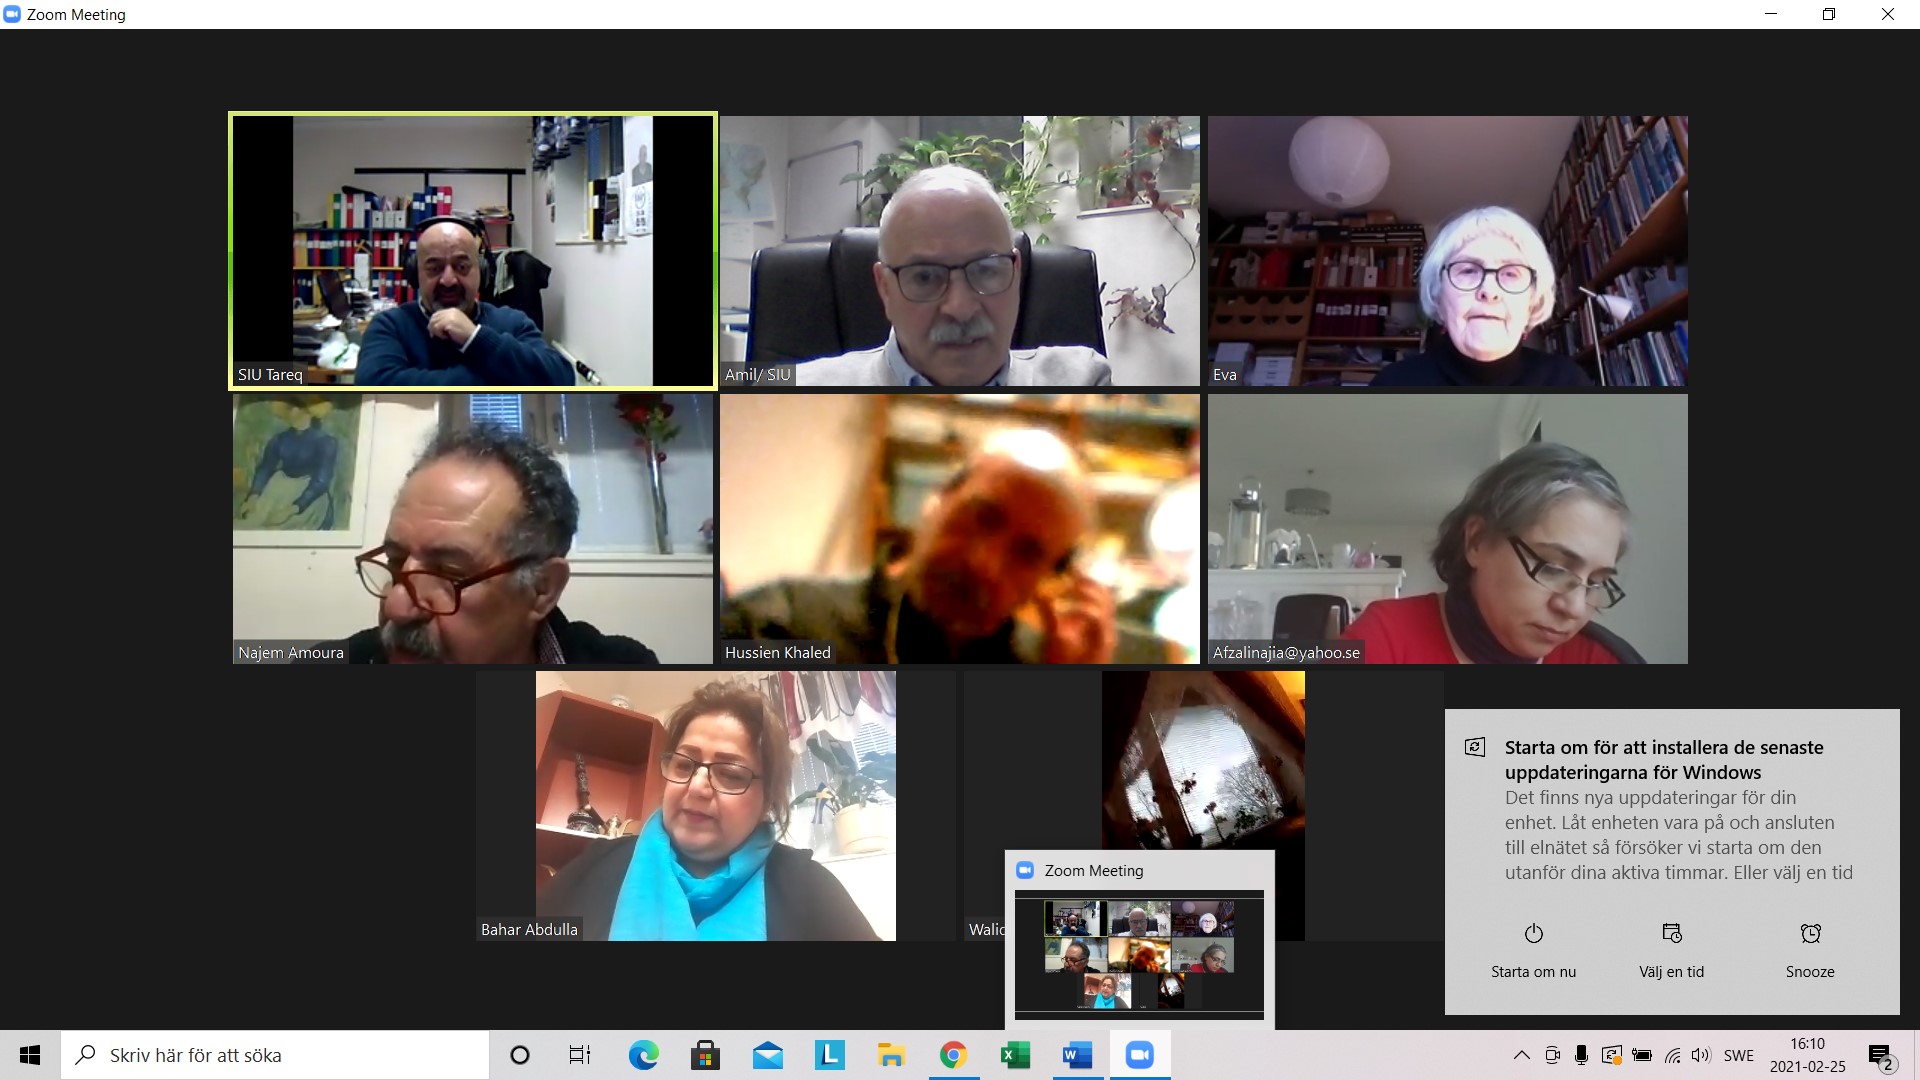Open the clock showing 16:10
The height and width of the screenshot is (1080, 1920).
[1807, 1055]
